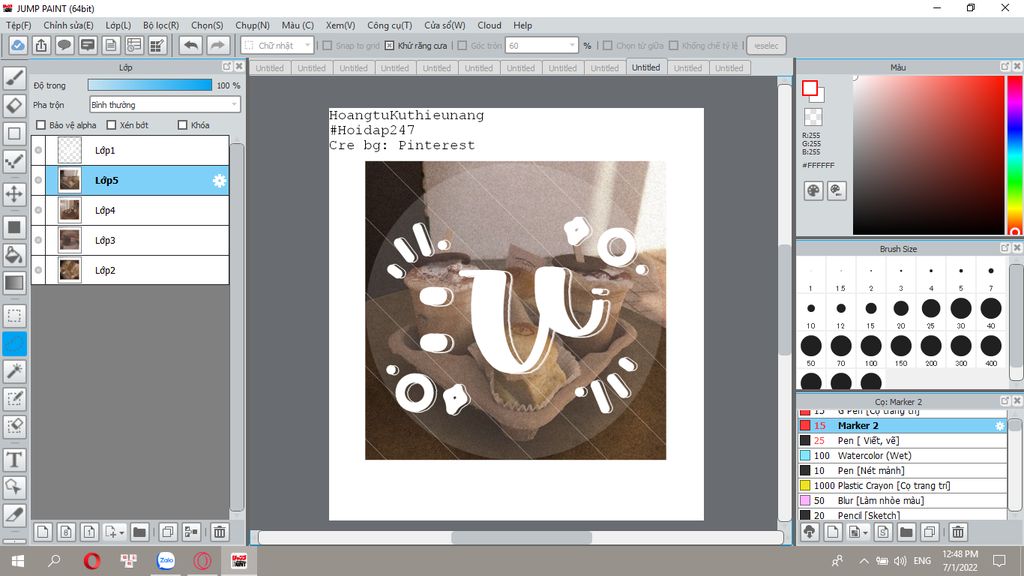
Task: Toggle visibility of Lớp1 layer
Action: [39, 150]
